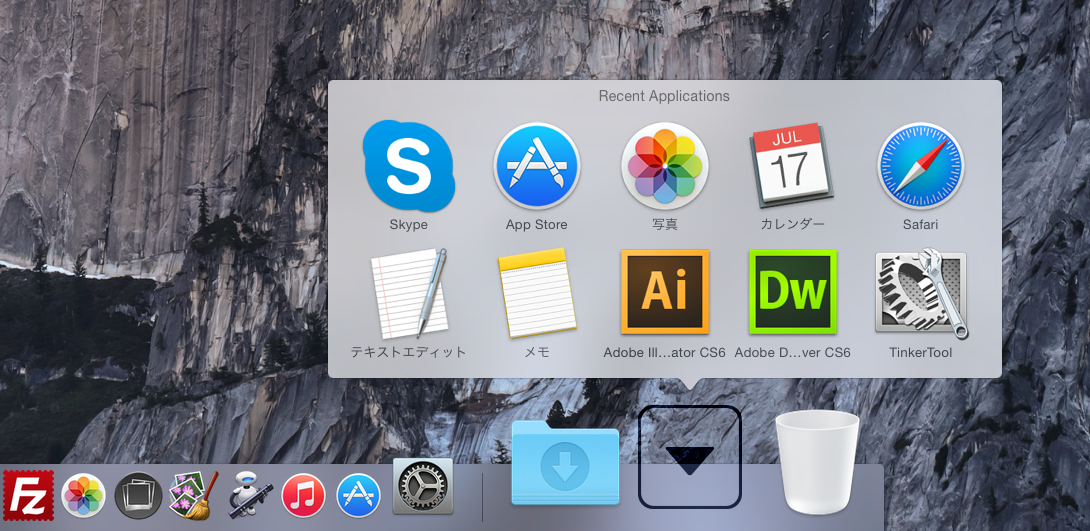This screenshot has height=531, width=1090.
Task: Open the dark stacked-photos app in Dock
Action: (x=138, y=496)
